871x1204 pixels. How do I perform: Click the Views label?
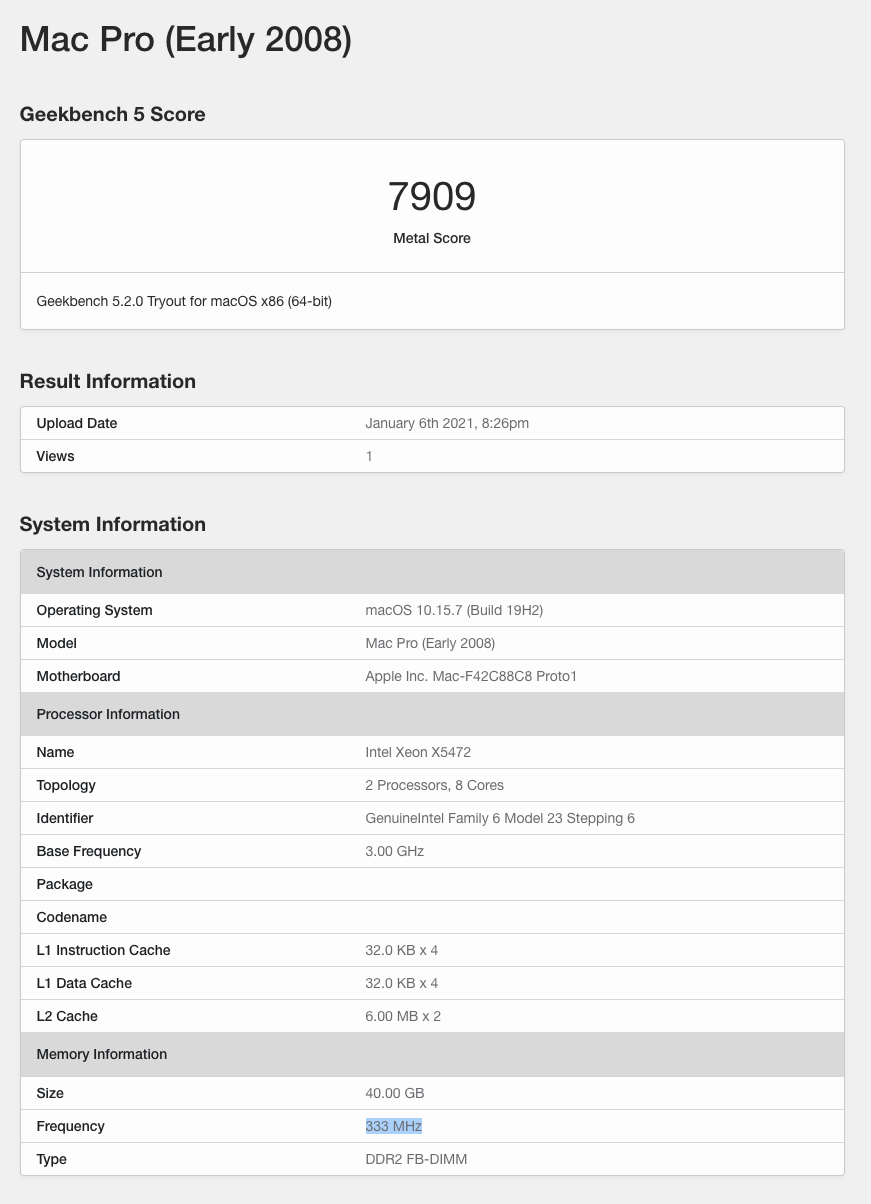tap(56, 456)
